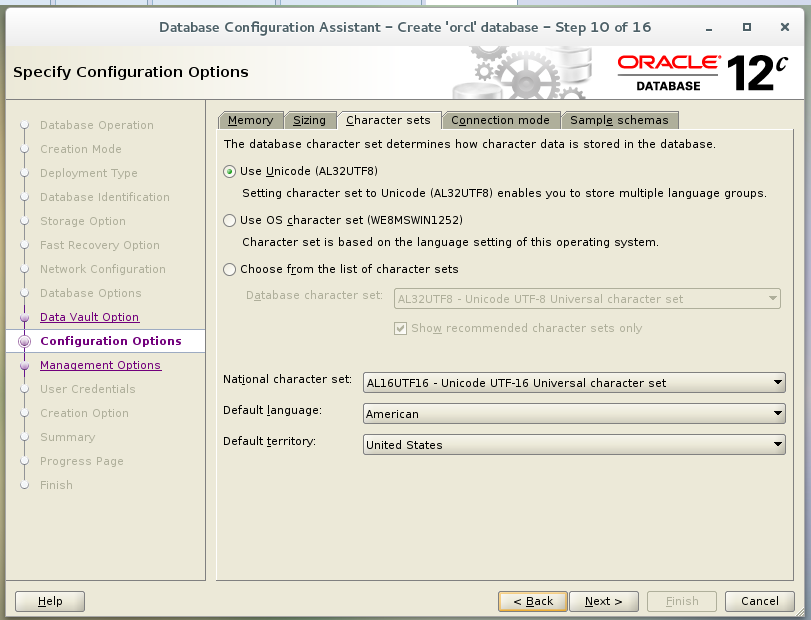Click the Progress Page step label

tap(82, 461)
